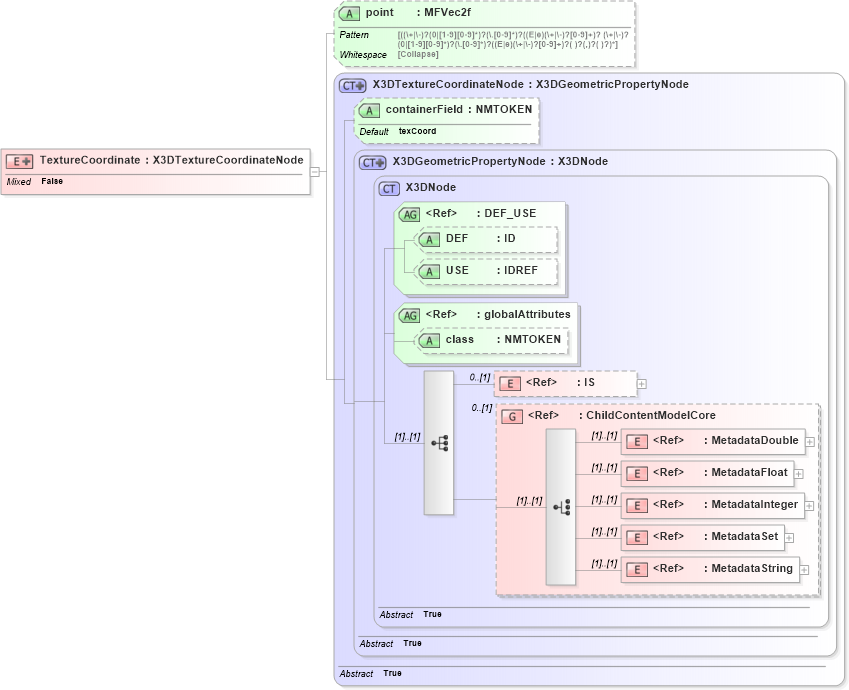This screenshot has height=690, width=849.
Task: Click the A icon beside point attribute
Action: (x=349, y=14)
